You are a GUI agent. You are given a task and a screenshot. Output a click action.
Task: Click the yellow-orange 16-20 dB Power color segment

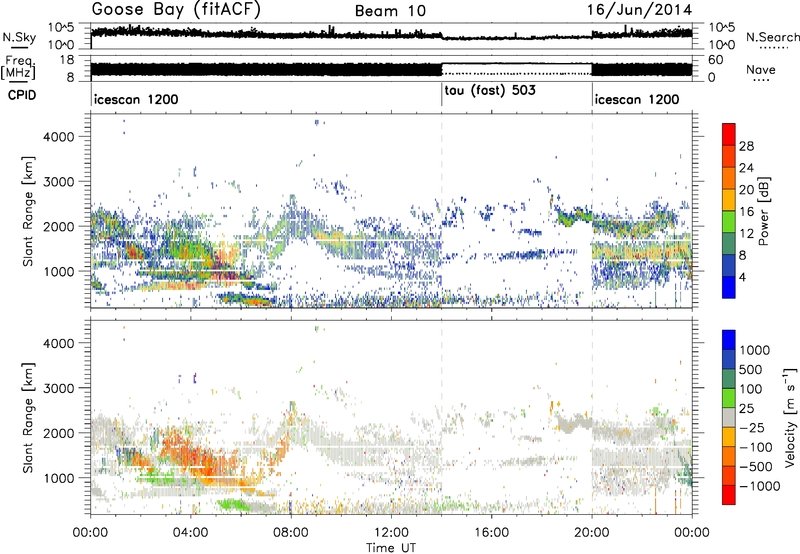[x=729, y=200]
